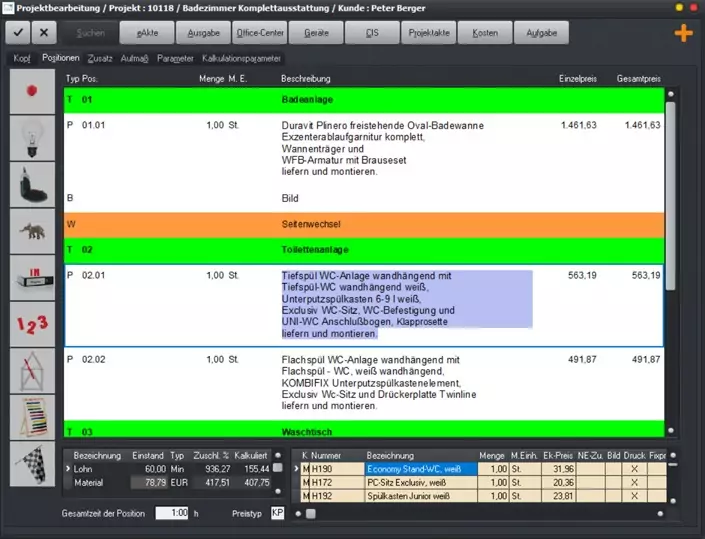This screenshot has height=539, width=705.
Task: Click the IN document tray sidebar icon
Action: 32,278
